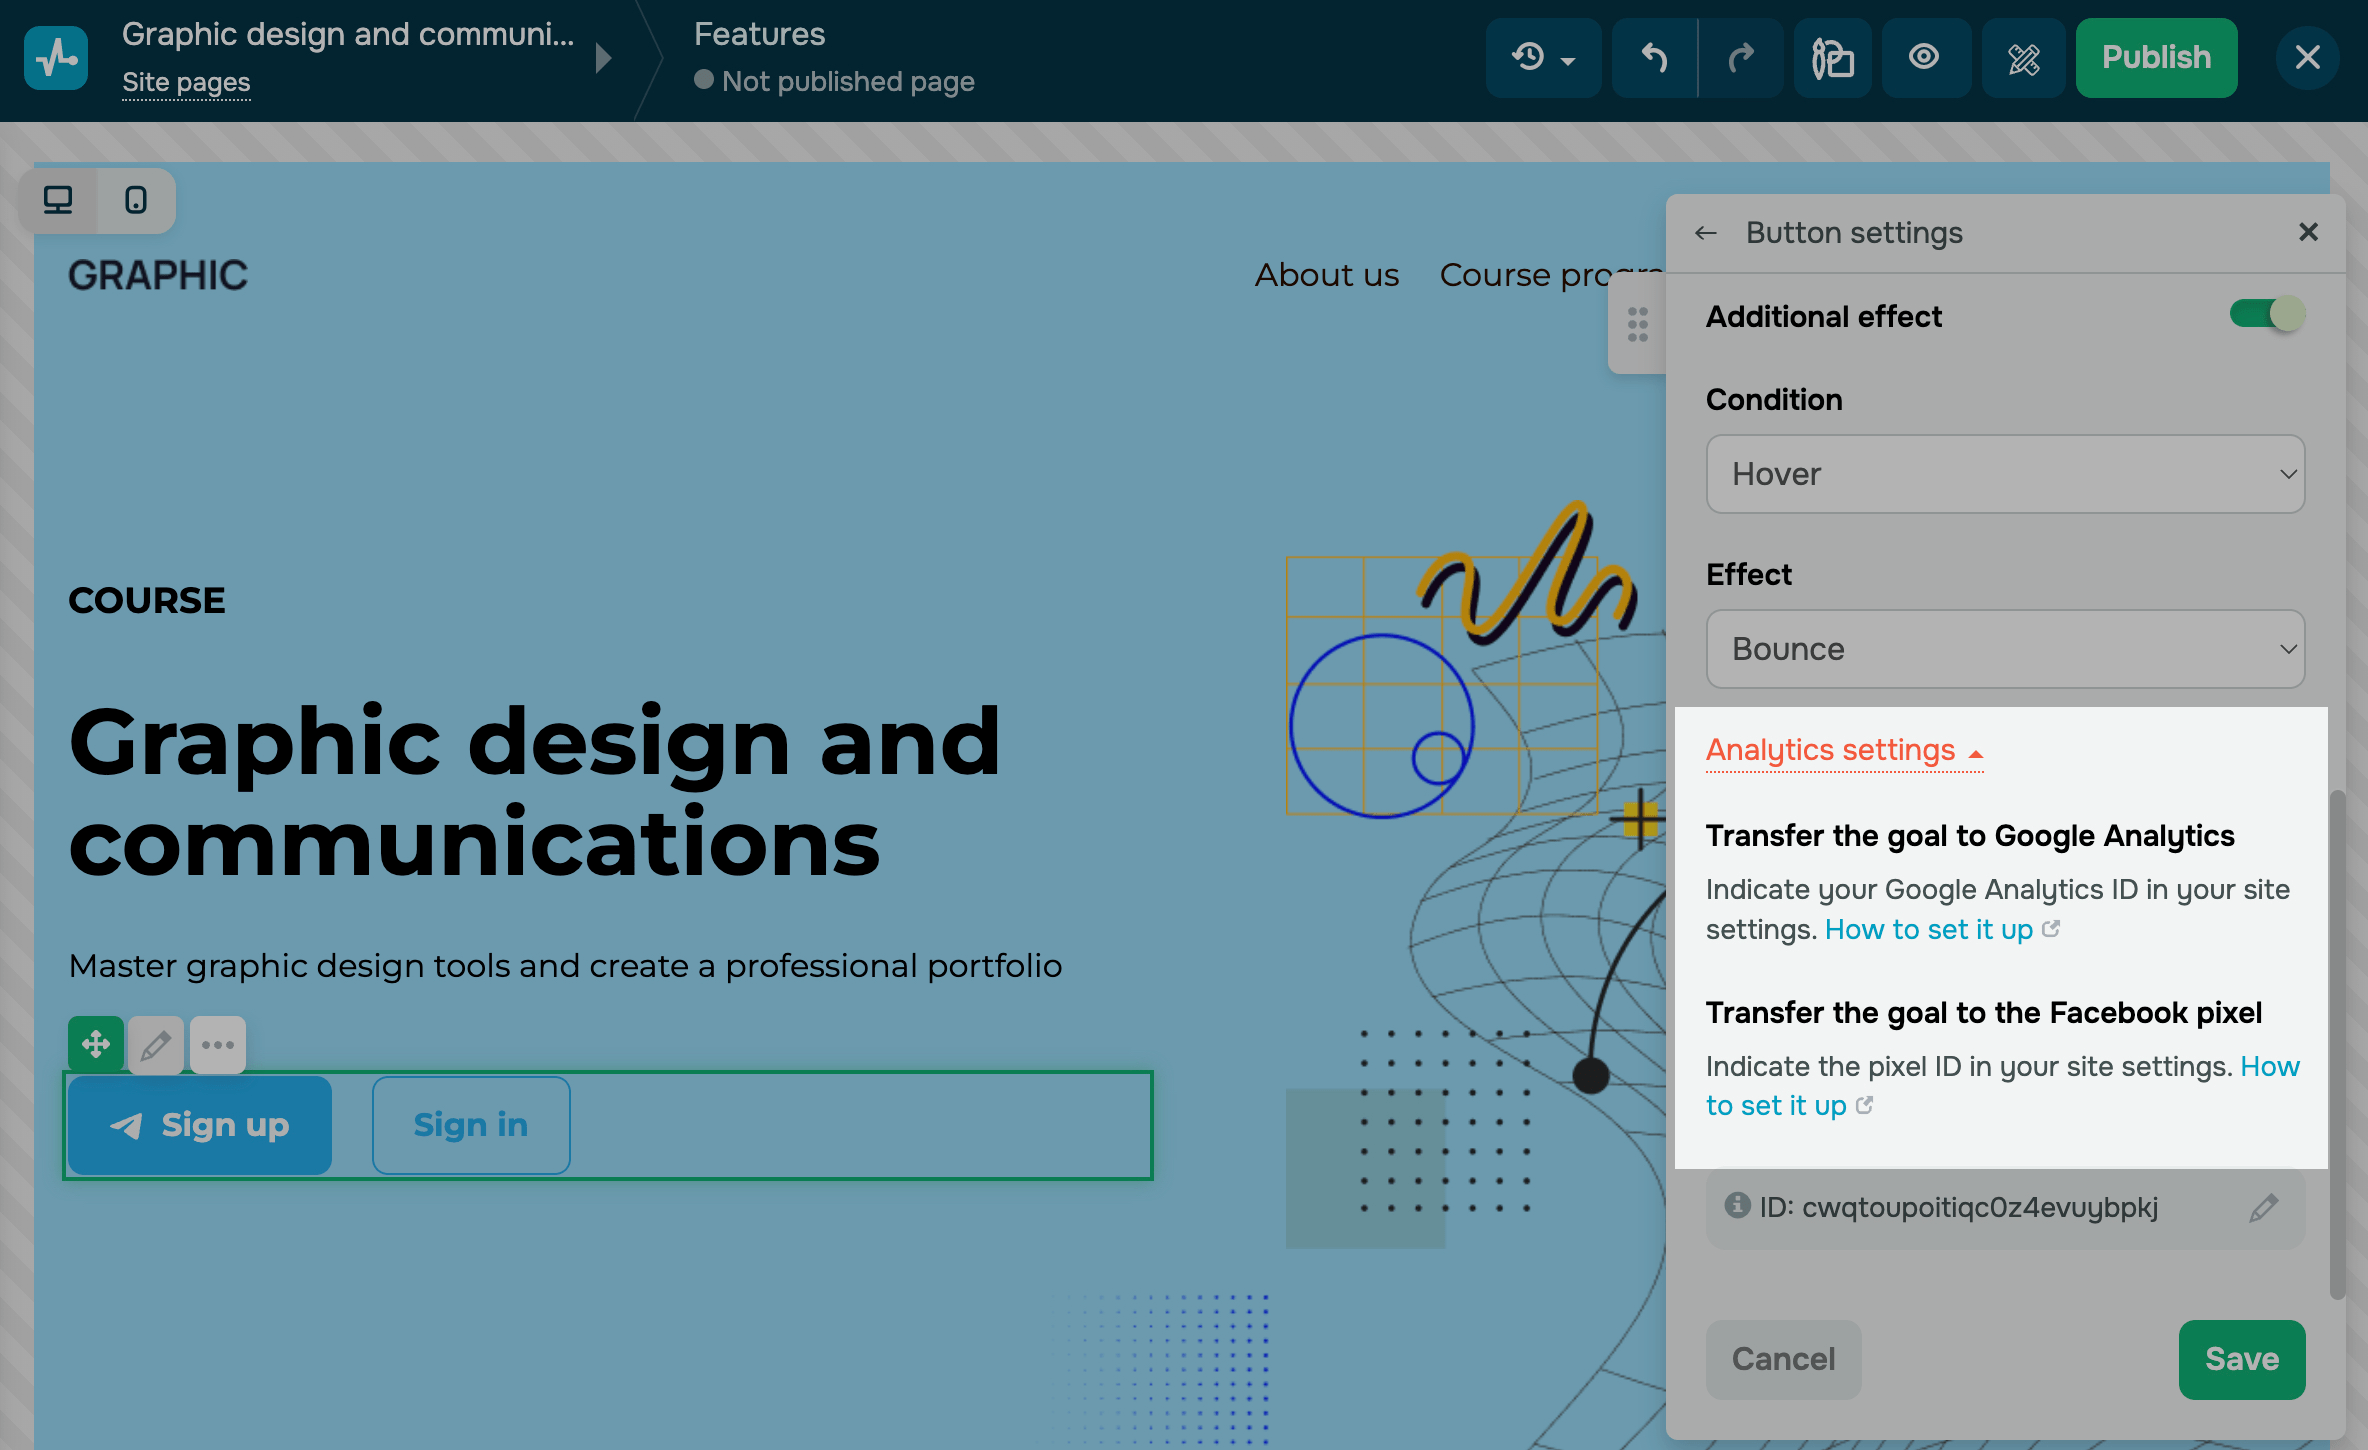Click the copy-paste blocks icon in the toolbar

coord(1832,58)
